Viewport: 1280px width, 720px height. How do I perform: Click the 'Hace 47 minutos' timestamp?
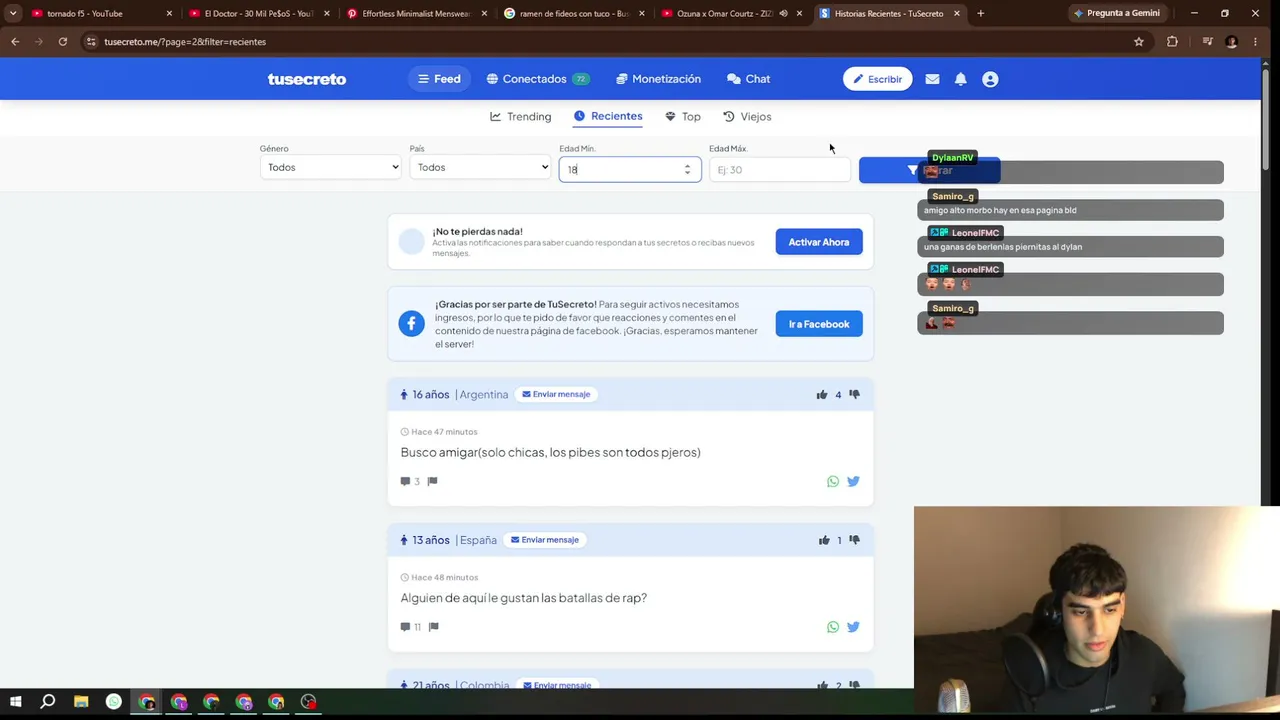point(444,432)
